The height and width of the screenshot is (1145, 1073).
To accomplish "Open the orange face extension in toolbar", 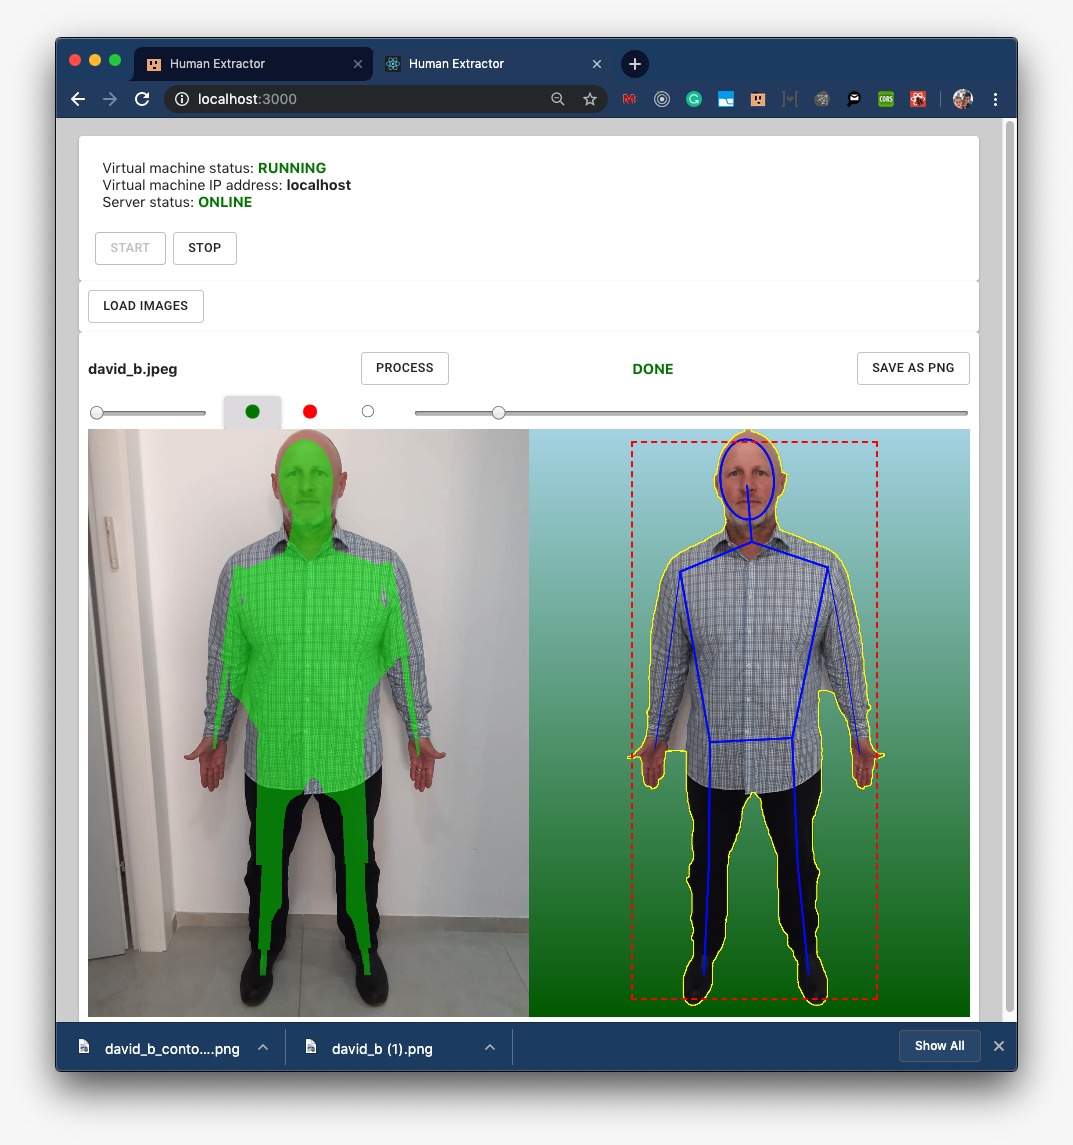I will 758,99.
